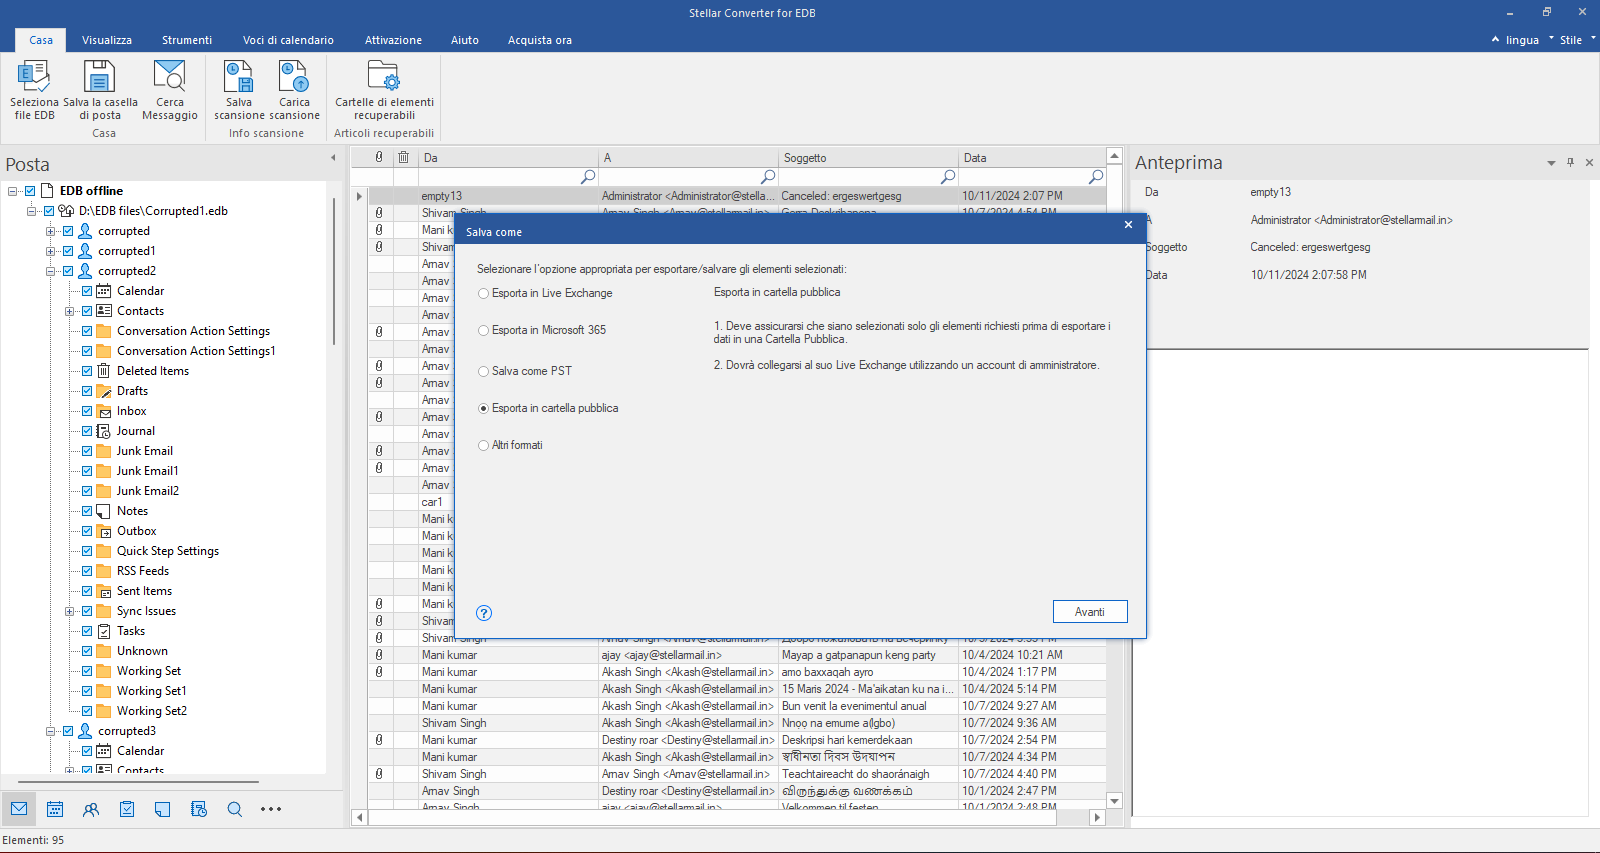Collapse the corrupted3 mailbox node
The width and height of the screenshot is (1600, 853).
pos(50,731)
